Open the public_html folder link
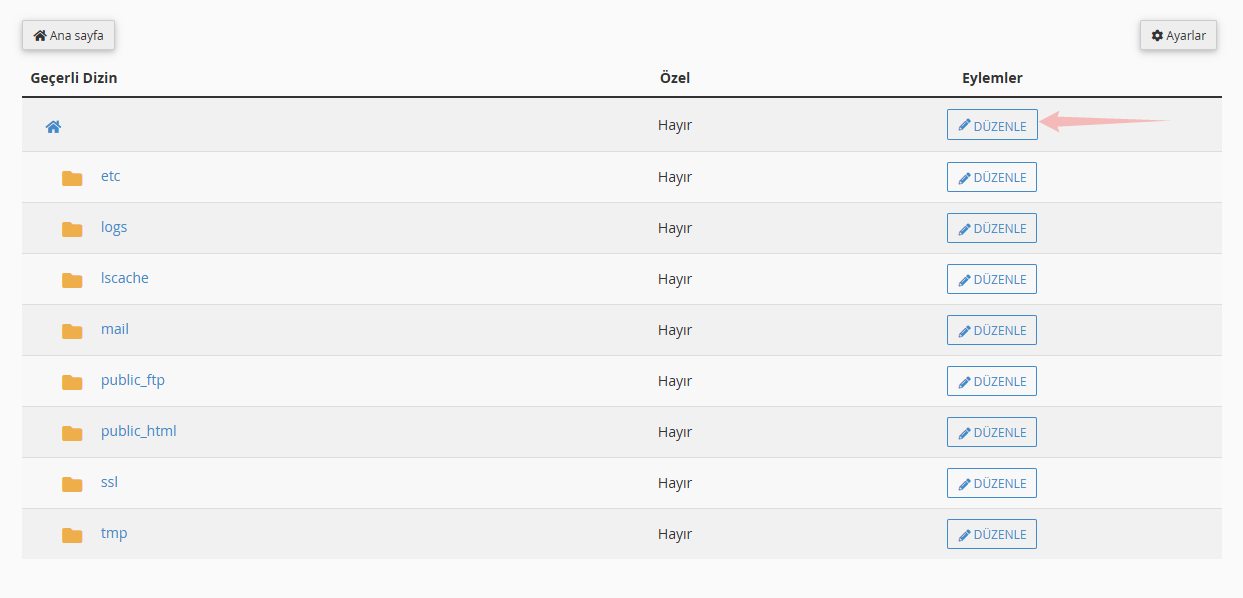The image size is (1243, 598). (x=138, y=431)
